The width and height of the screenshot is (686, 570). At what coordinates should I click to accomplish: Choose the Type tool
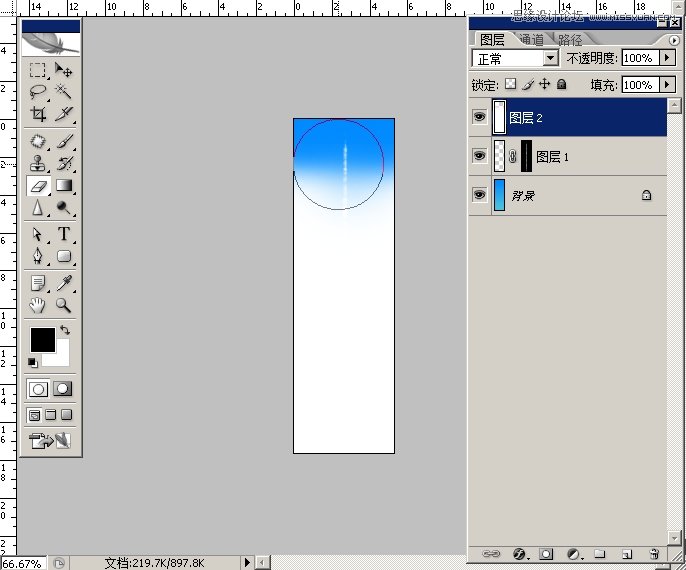[x=64, y=234]
